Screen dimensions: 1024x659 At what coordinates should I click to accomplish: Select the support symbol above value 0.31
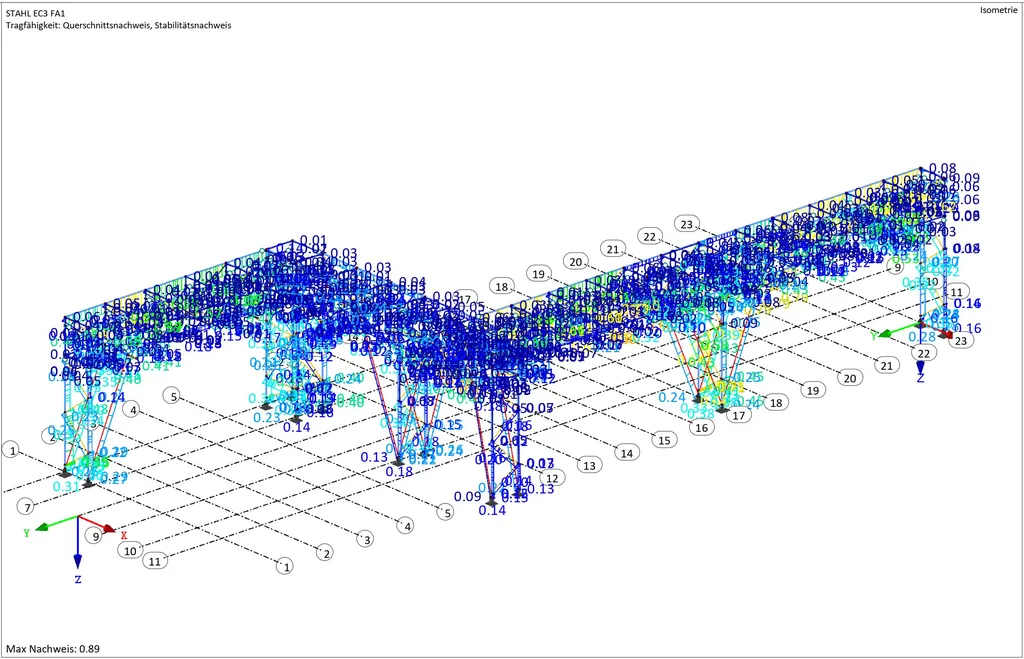pos(66,473)
